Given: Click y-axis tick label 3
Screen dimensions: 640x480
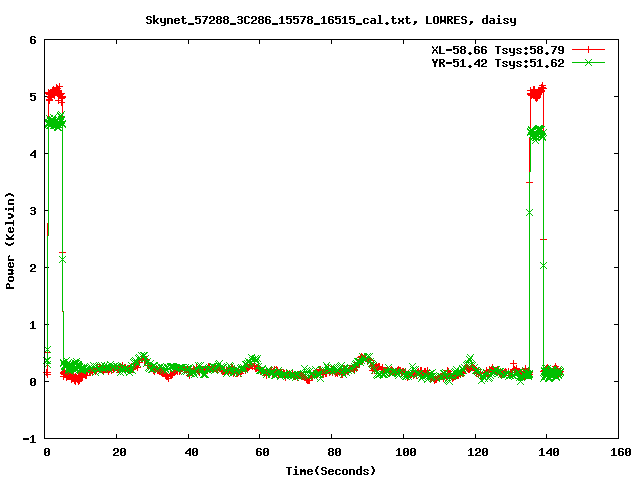Looking at the screenshot, I should click(33, 211).
